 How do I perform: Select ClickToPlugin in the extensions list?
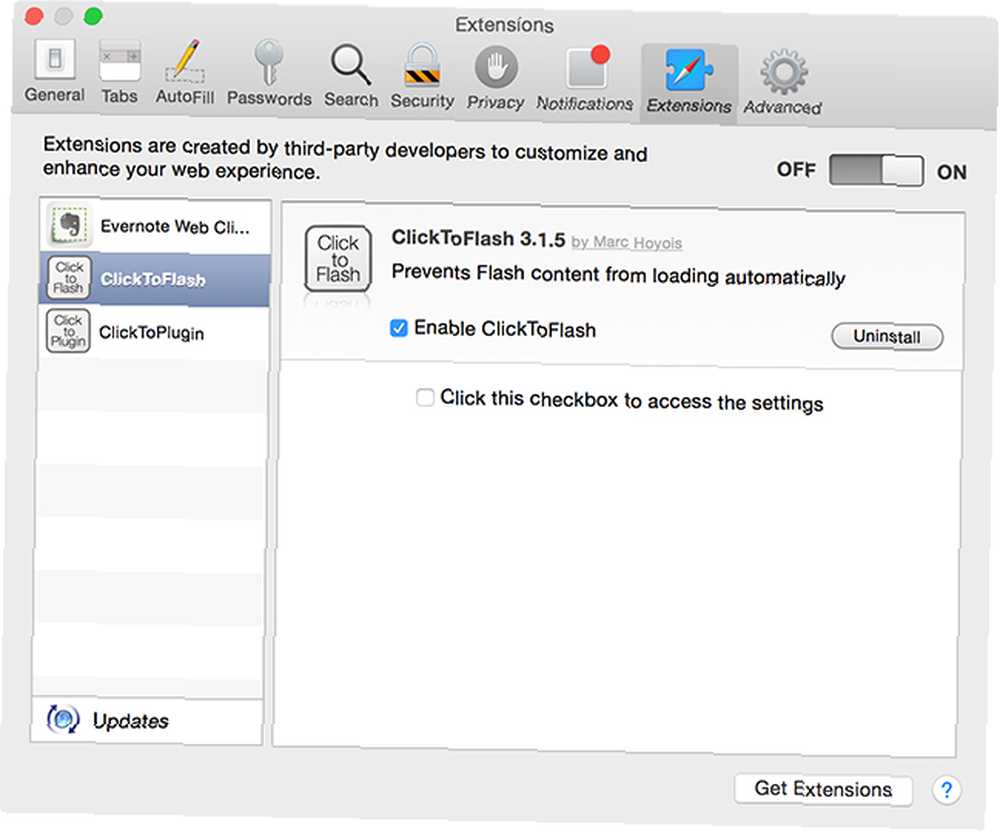pos(154,332)
